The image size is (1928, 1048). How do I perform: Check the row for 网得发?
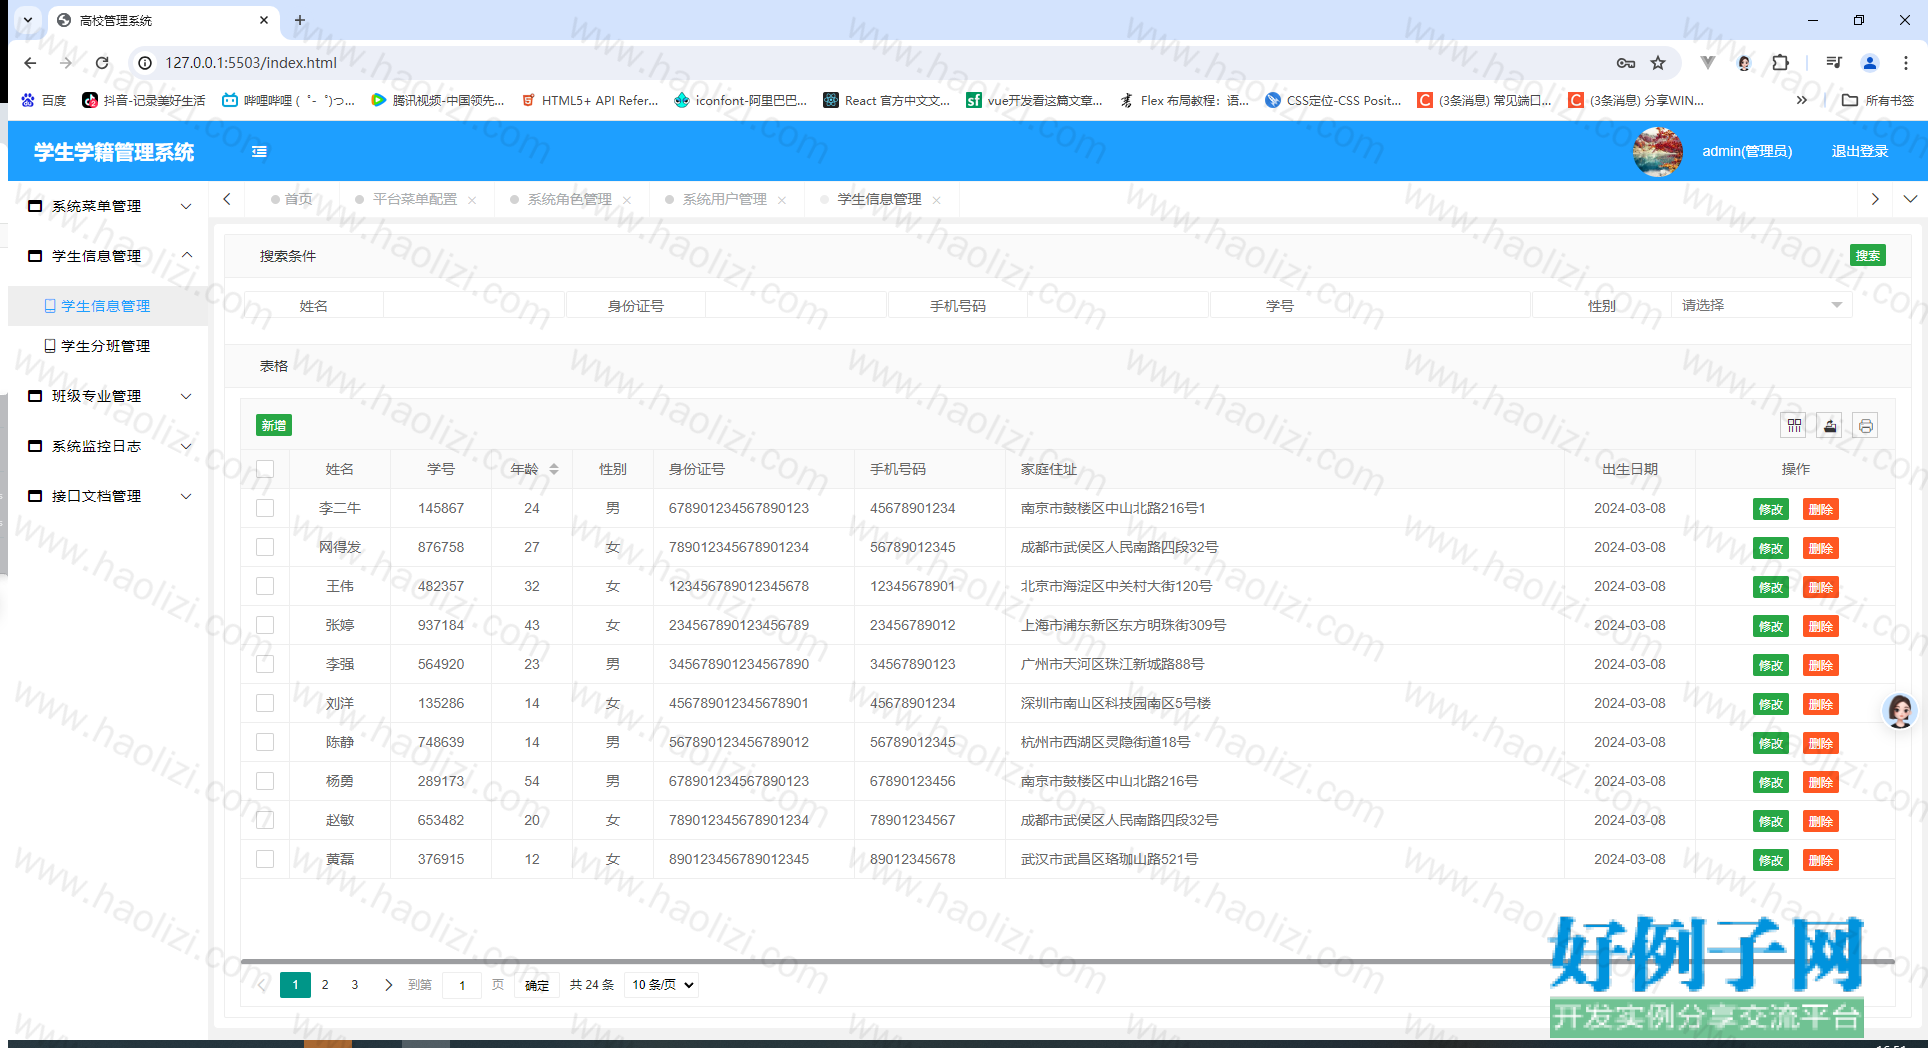tap(265, 547)
